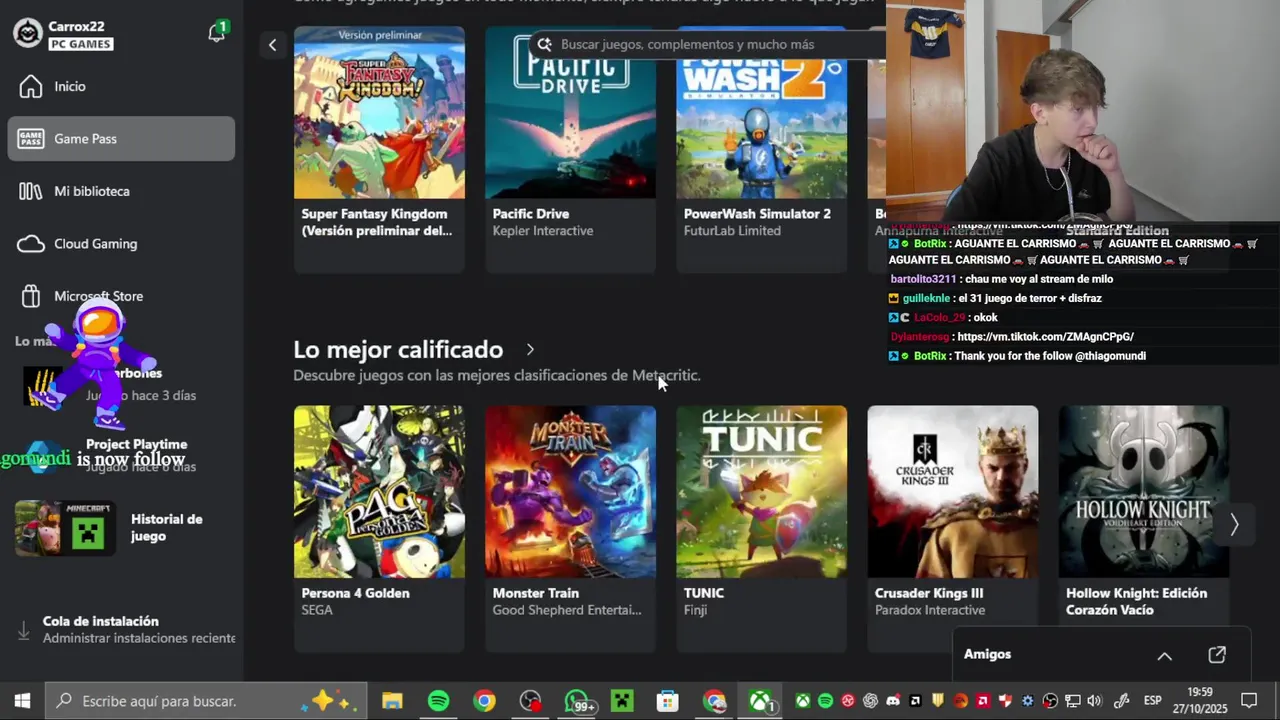Open the Windows Start menu

coord(22,701)
